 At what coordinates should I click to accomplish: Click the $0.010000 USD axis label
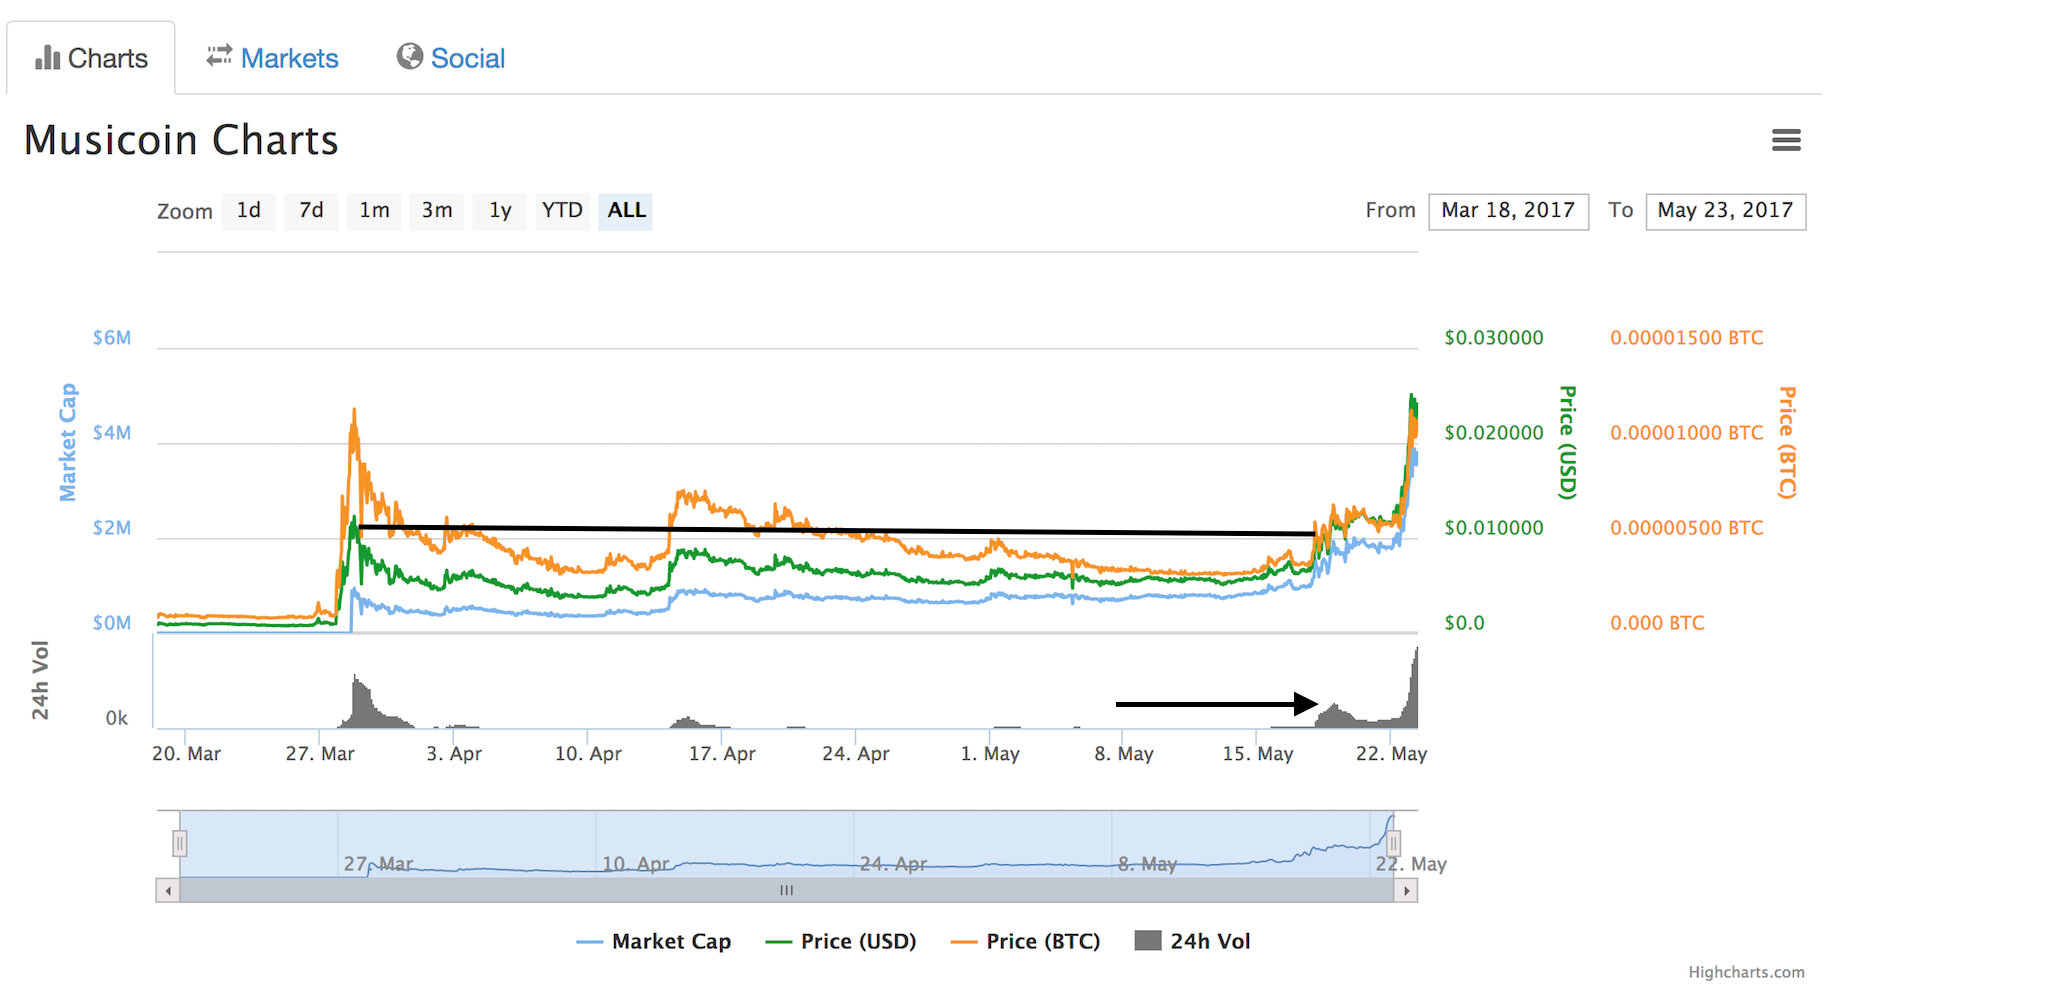1494,528
